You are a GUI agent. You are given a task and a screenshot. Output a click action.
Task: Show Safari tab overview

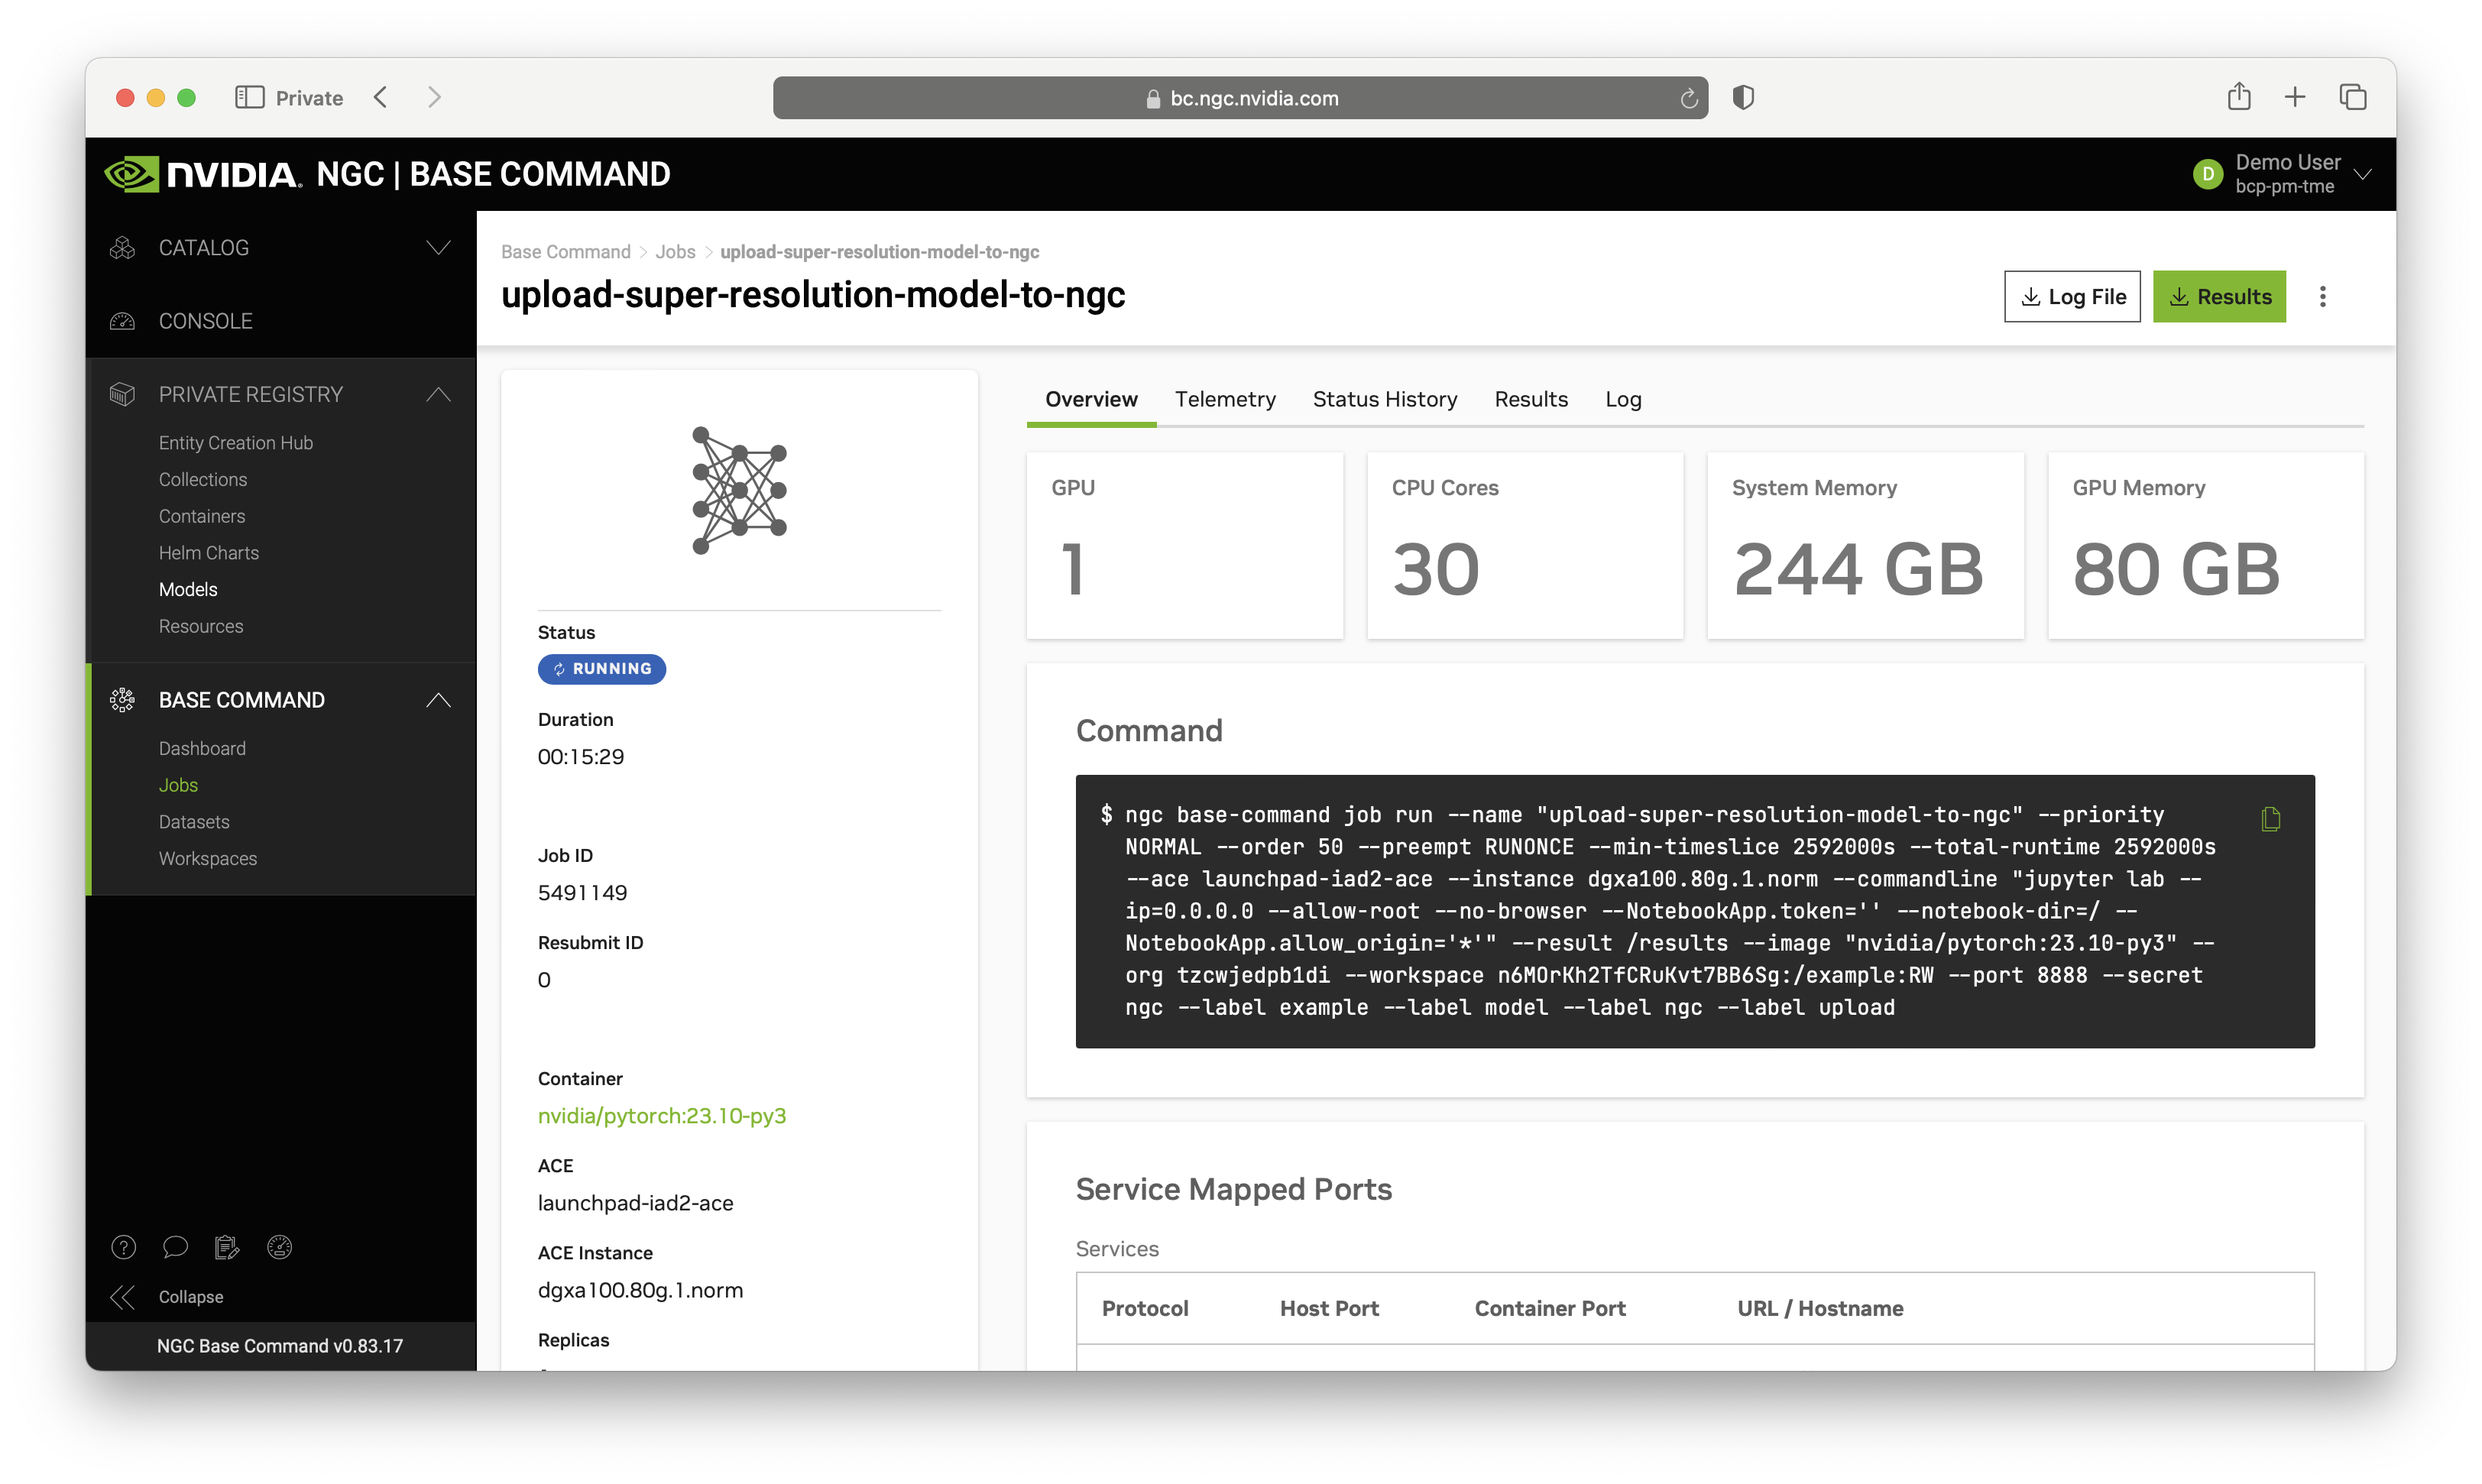click(x=2352, y=97)
